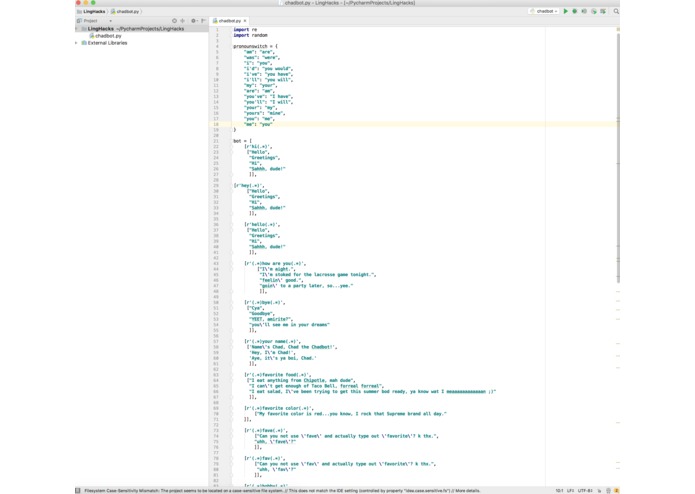Click the concurrency diagram run icon
Image resolution: width=695 pixels, height=494 pixels.
603,11
